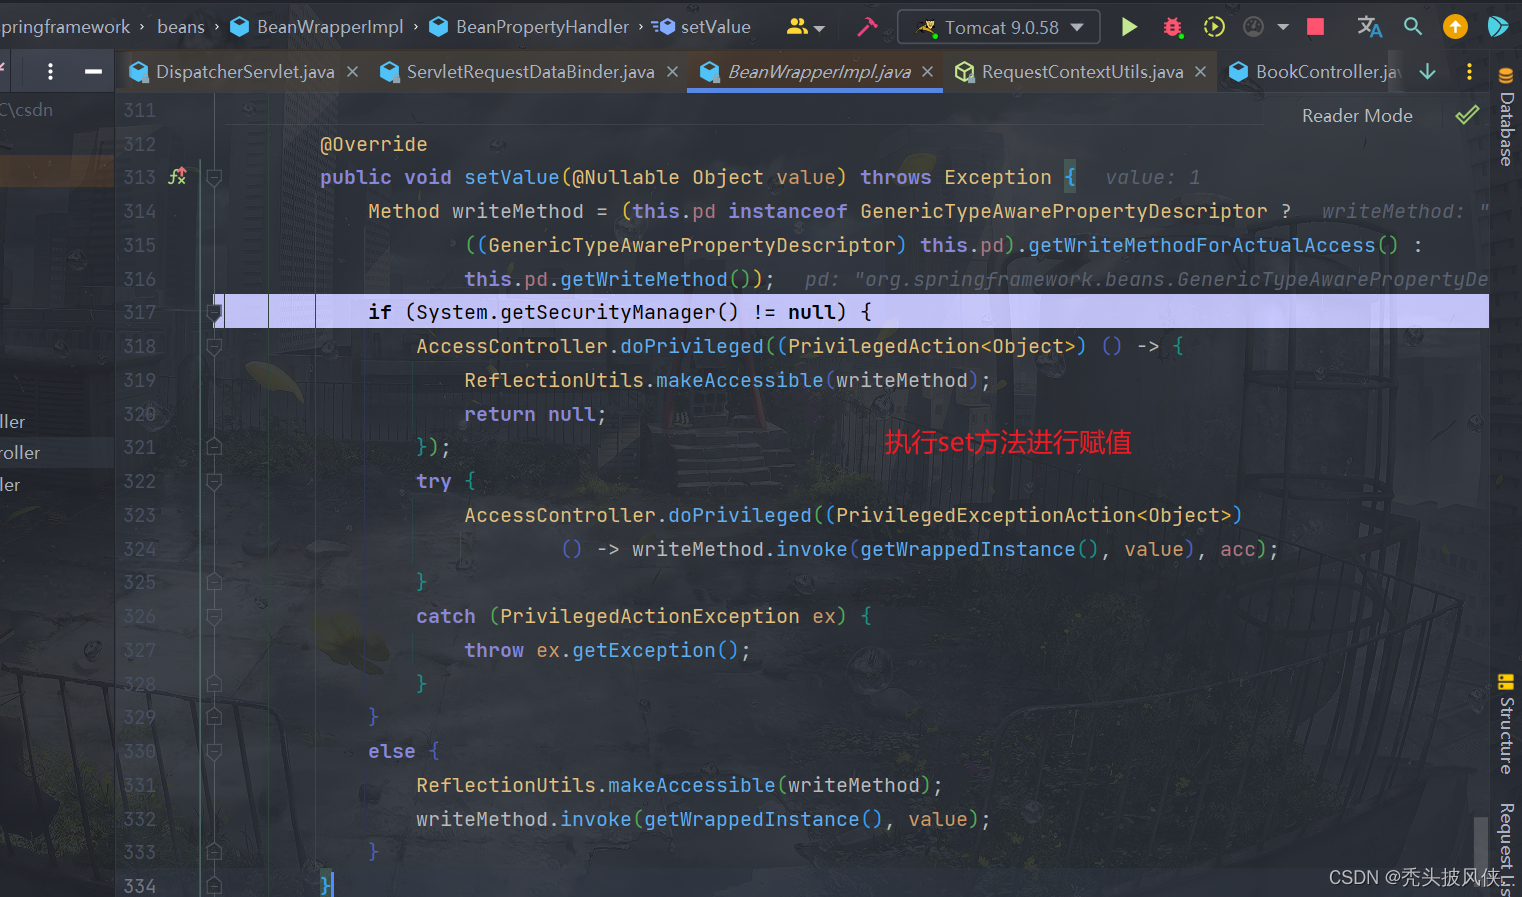This screenshot has height=897, width=1522.
Task: Click the getWriteMethodForActualAccess call
Action: 1202,245
